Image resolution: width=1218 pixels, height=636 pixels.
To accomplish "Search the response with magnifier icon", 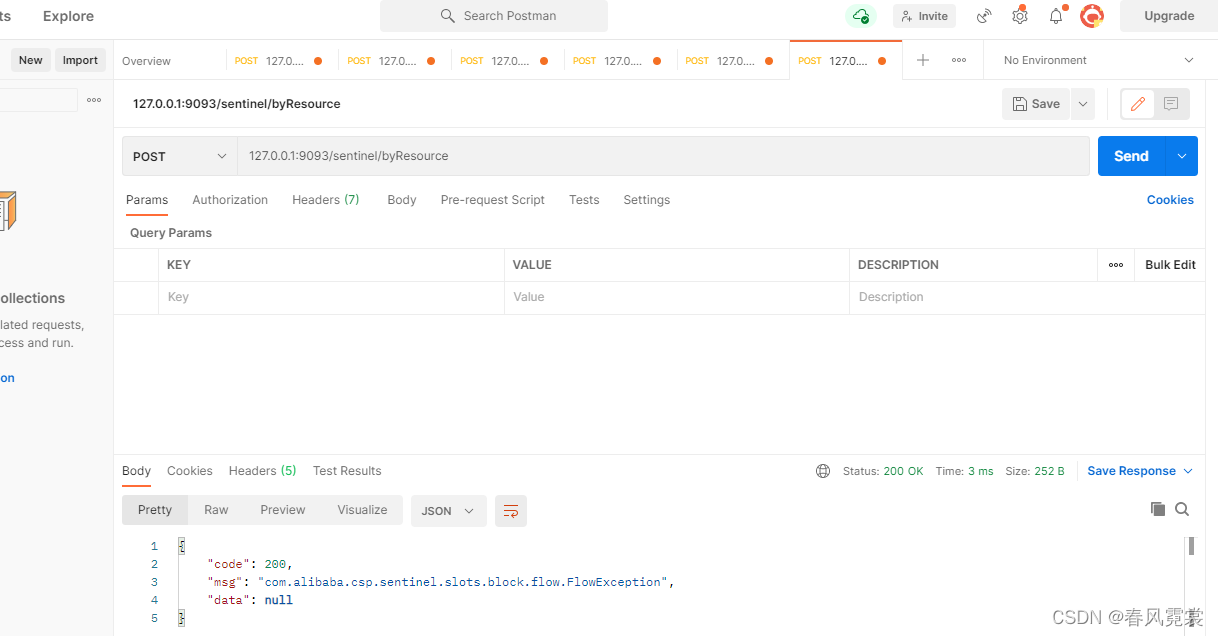I will [x=1182, y=509].
